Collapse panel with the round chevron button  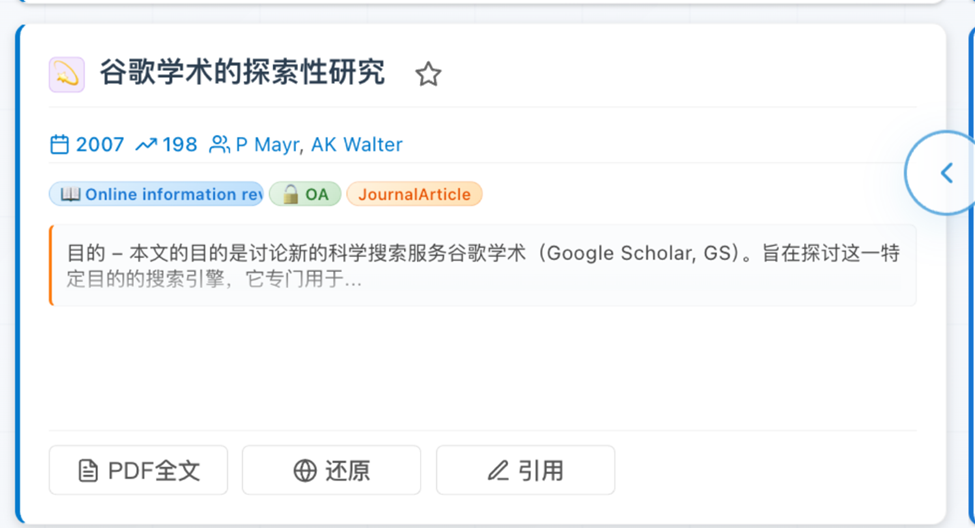(x=946, y=173)
